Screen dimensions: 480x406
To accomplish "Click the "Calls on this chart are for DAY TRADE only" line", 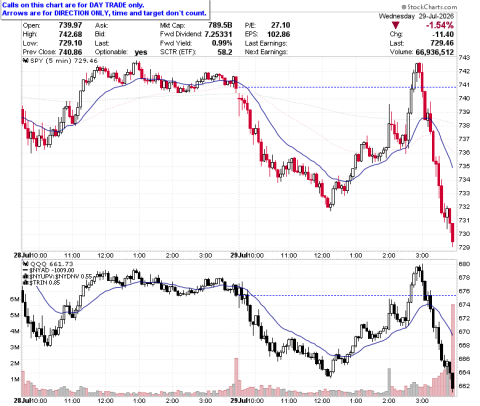I will [73, 5].
